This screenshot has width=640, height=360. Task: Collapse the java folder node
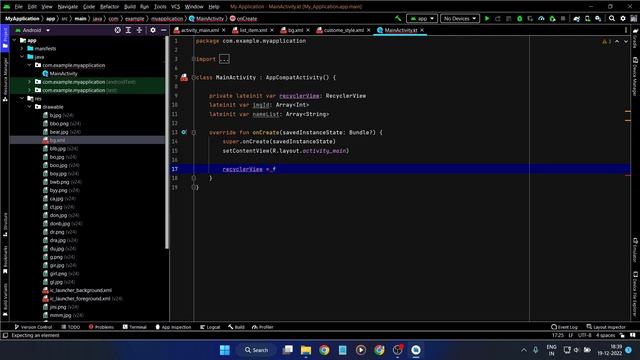[22, 57]
